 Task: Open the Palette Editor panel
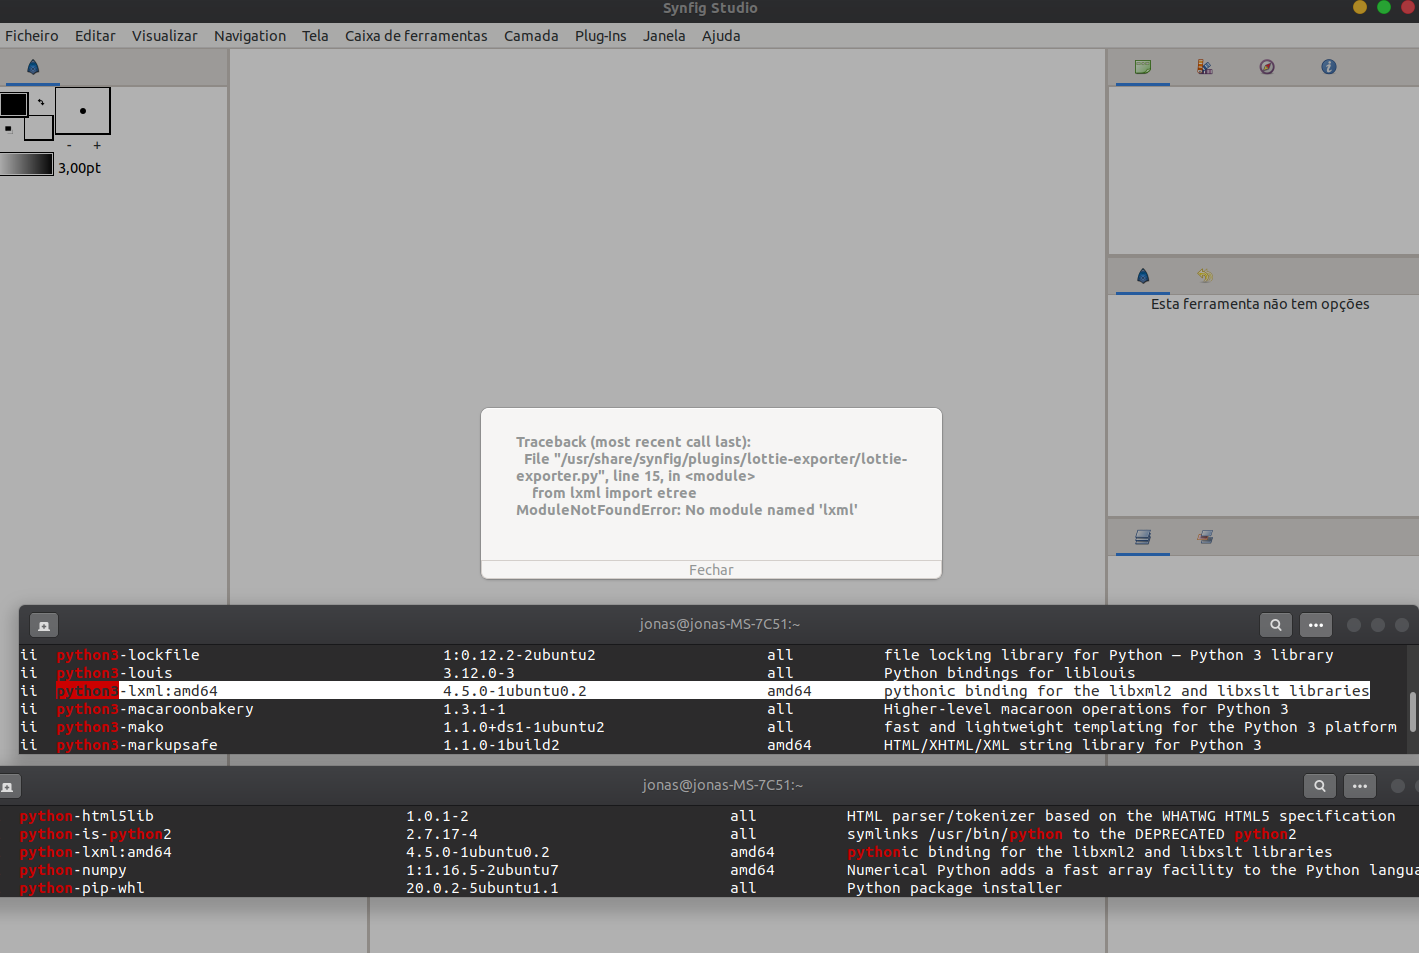click(1204, 67)
